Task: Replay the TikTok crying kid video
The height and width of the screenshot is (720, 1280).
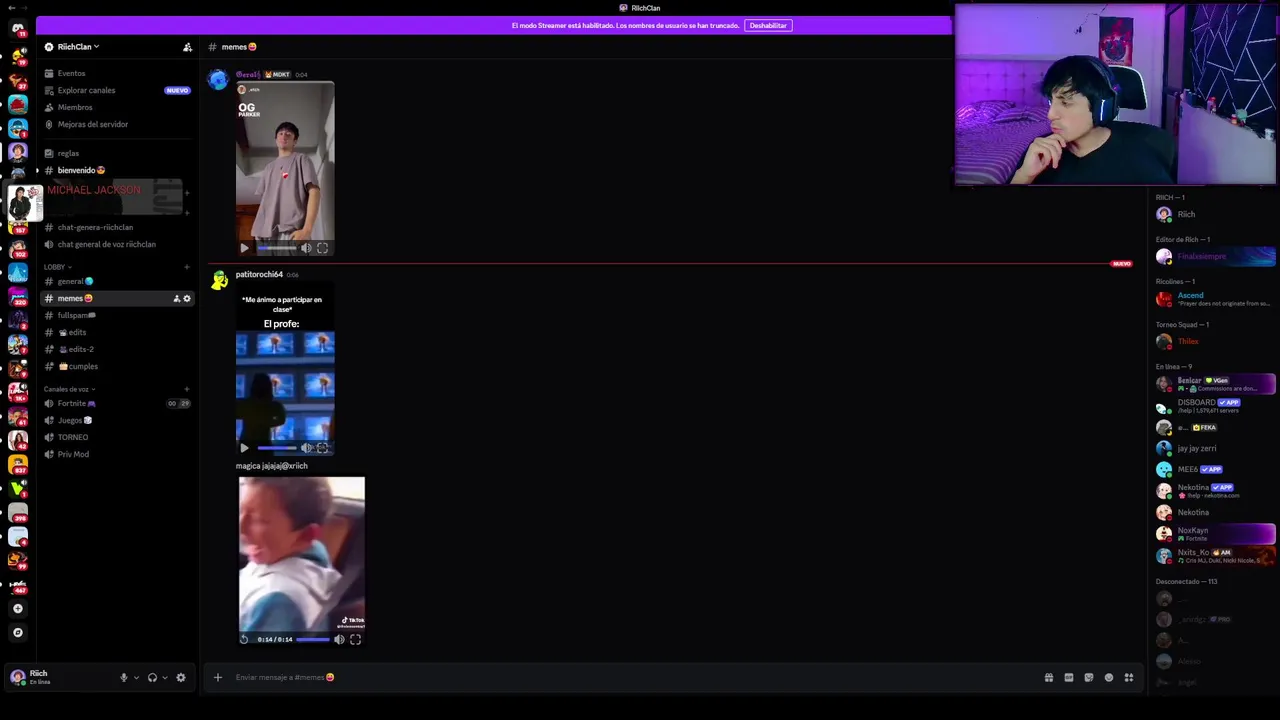Action: click(x=244, y=639)
